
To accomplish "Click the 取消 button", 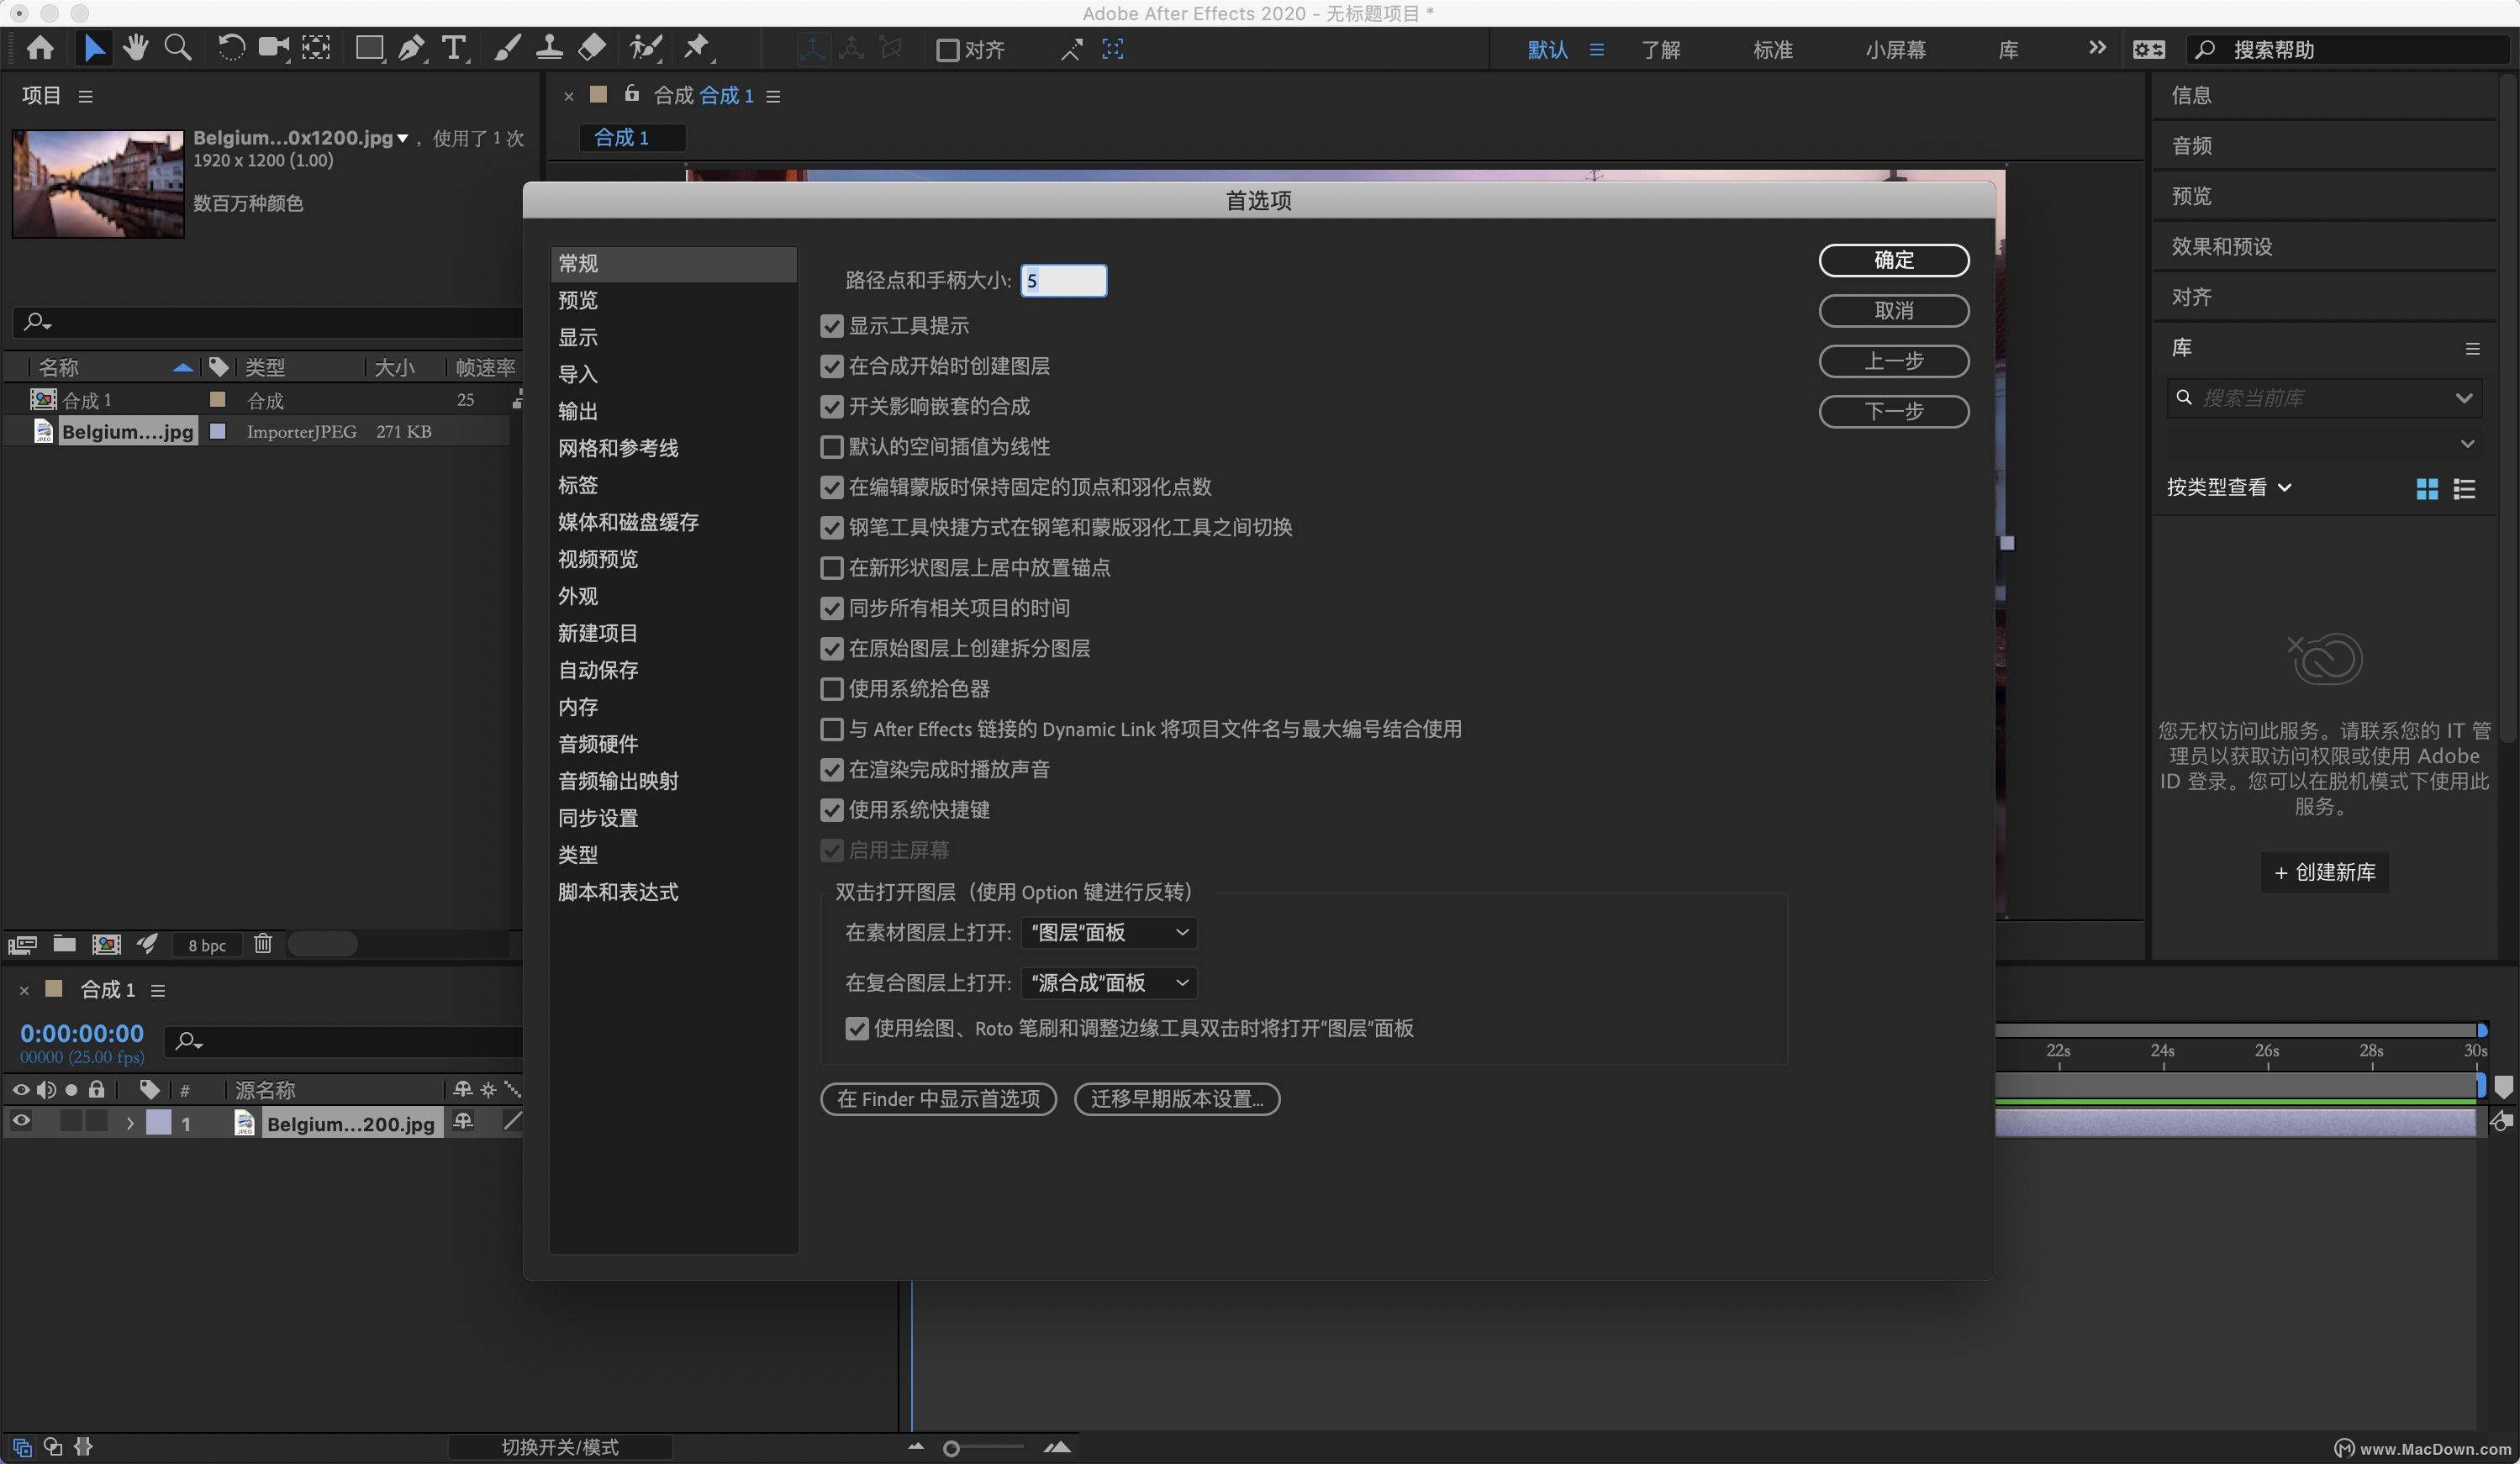I will click(x=1894, y=311).
